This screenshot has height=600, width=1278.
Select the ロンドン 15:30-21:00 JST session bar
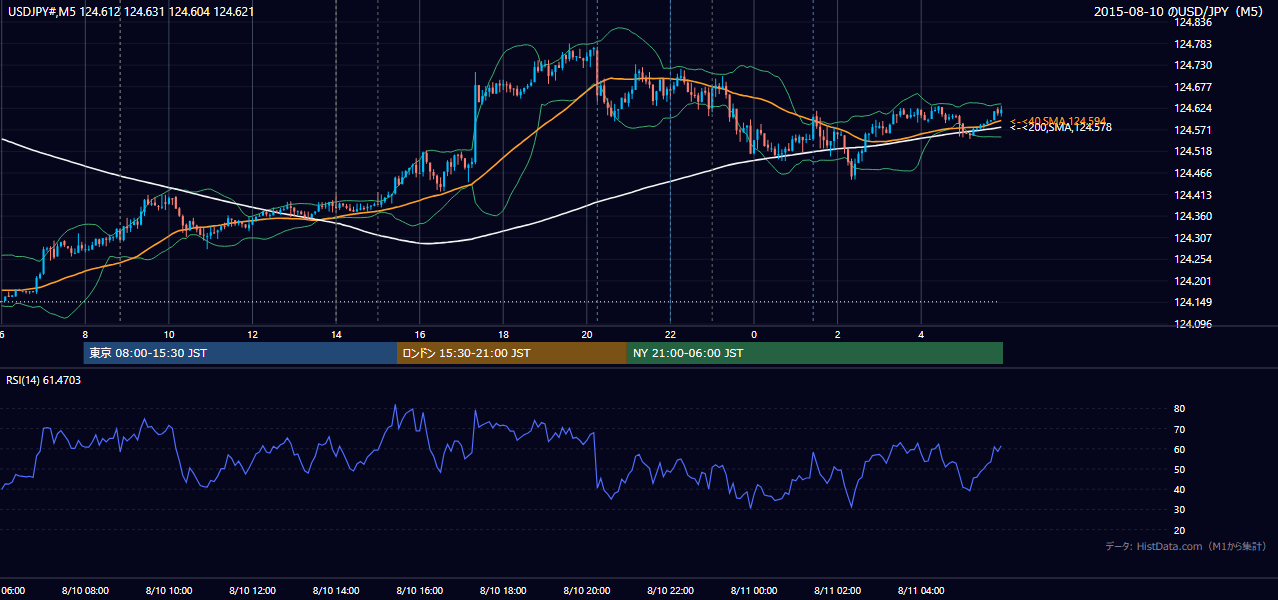(512, 353)
